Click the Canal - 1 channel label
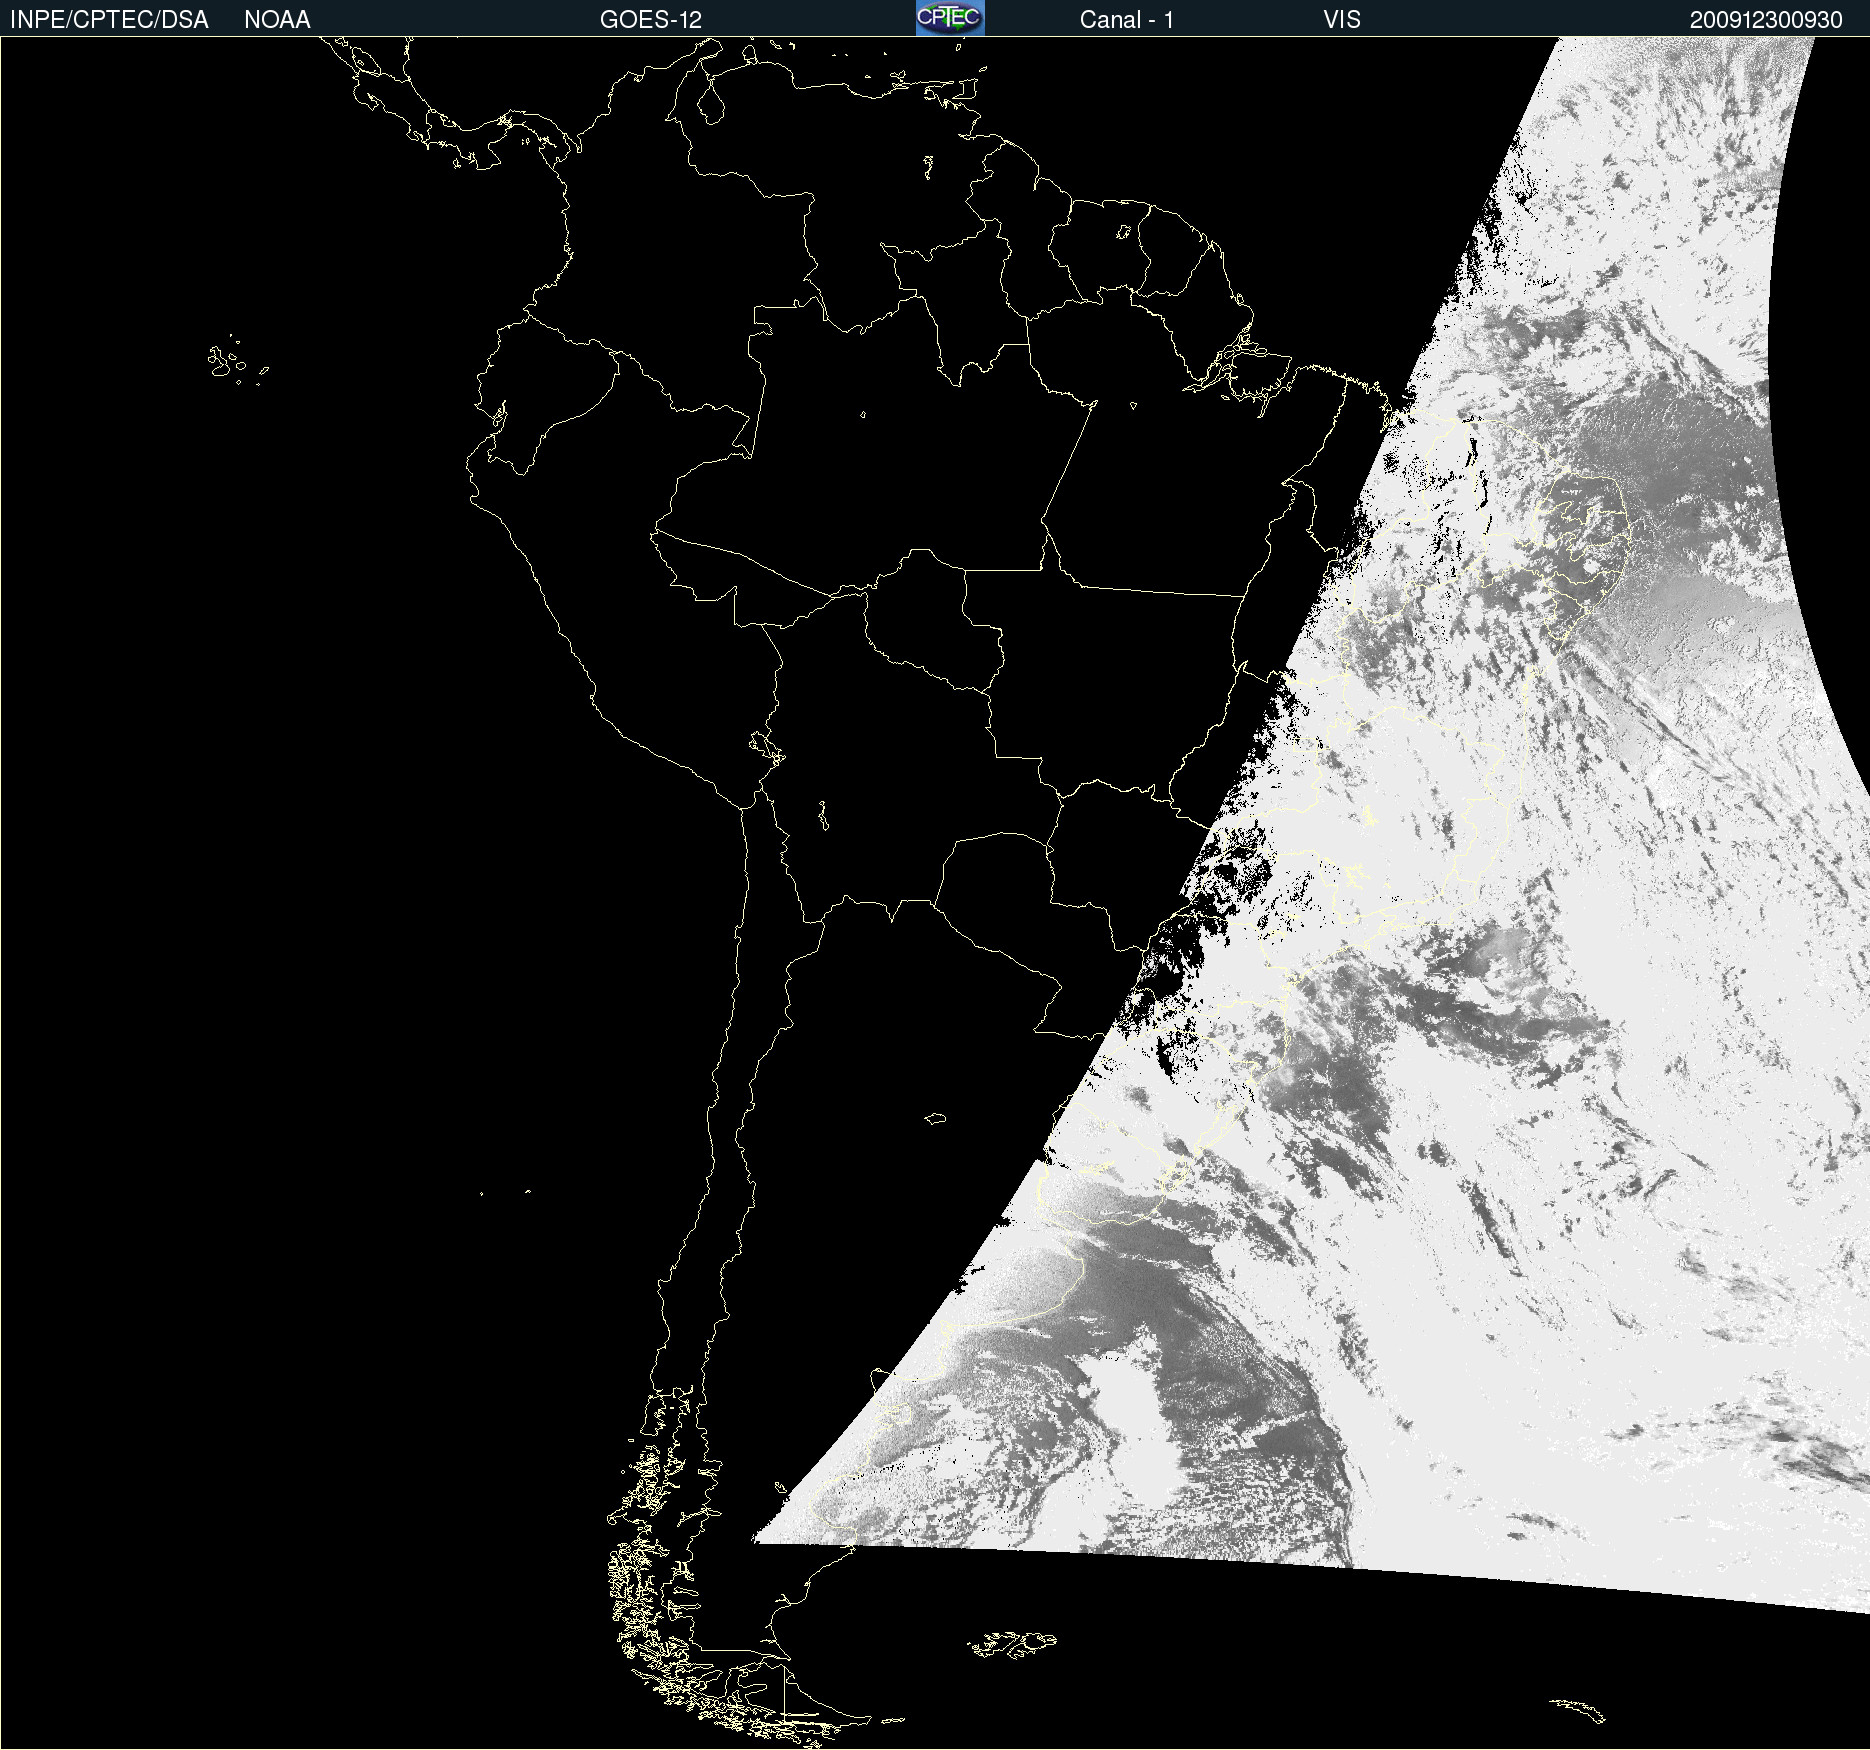This screenshot has width=1870, height=1750. point(1127,20)
